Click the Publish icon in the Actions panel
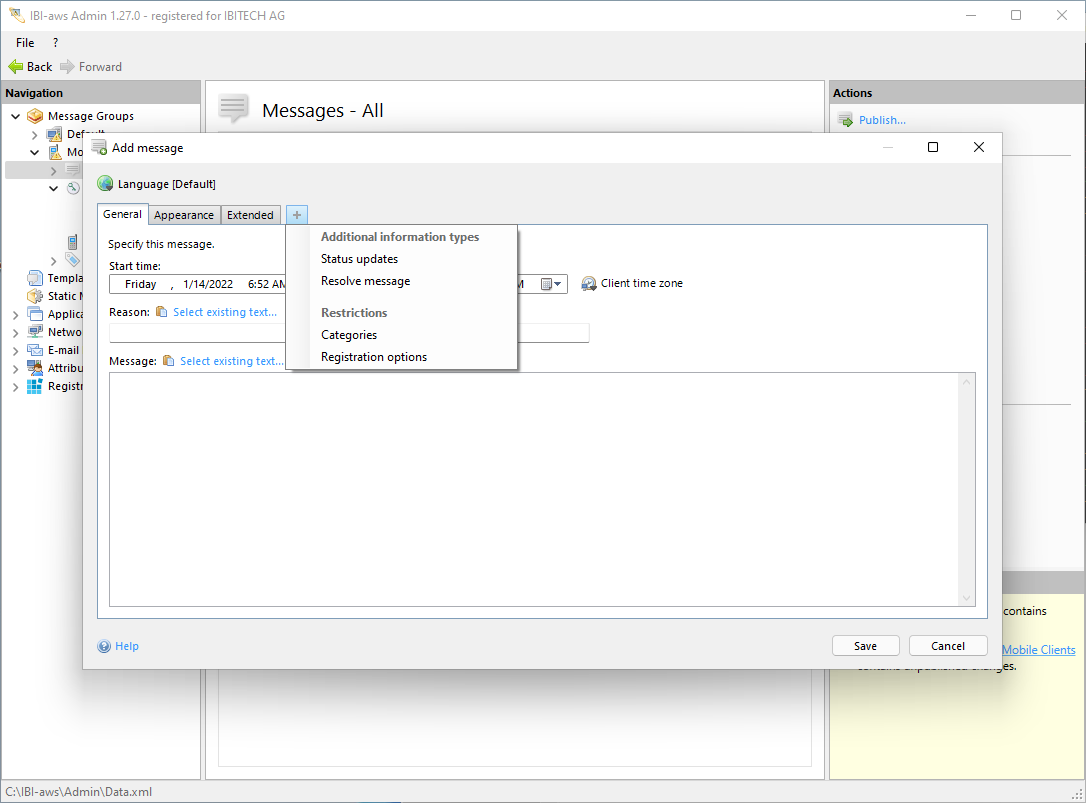The image size is (1086, 803). [845, 120]
